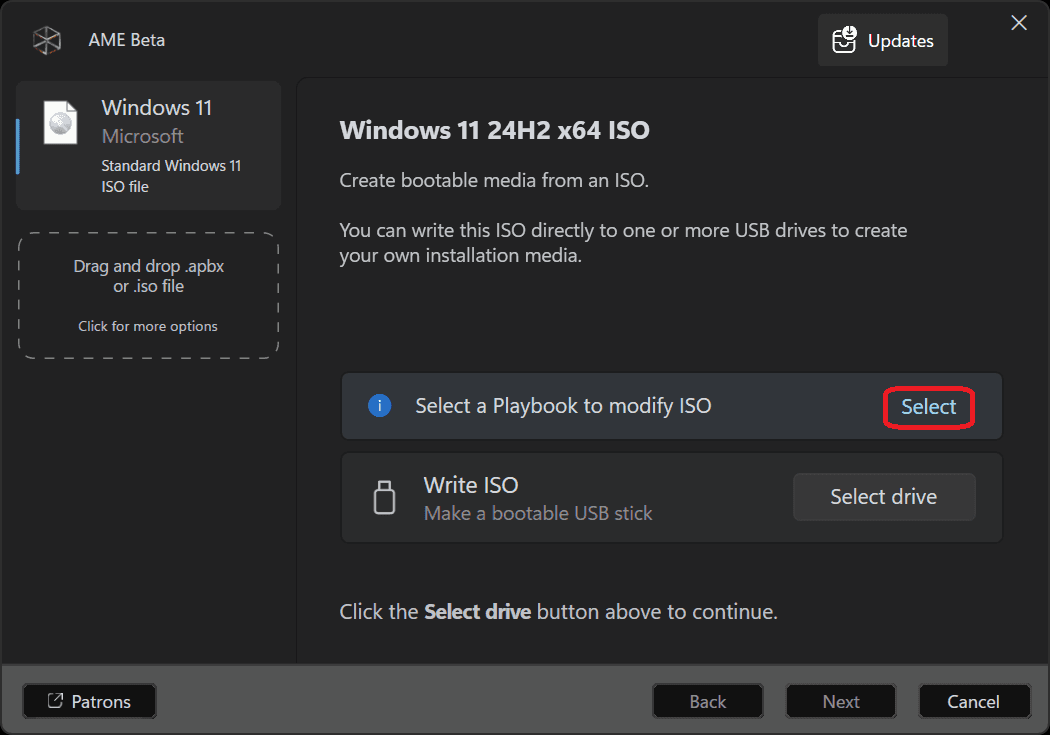Click the AME Beta title text
Image resolution: width=1050 pixels, height=735 pixels.
click(x=126, y=41)
